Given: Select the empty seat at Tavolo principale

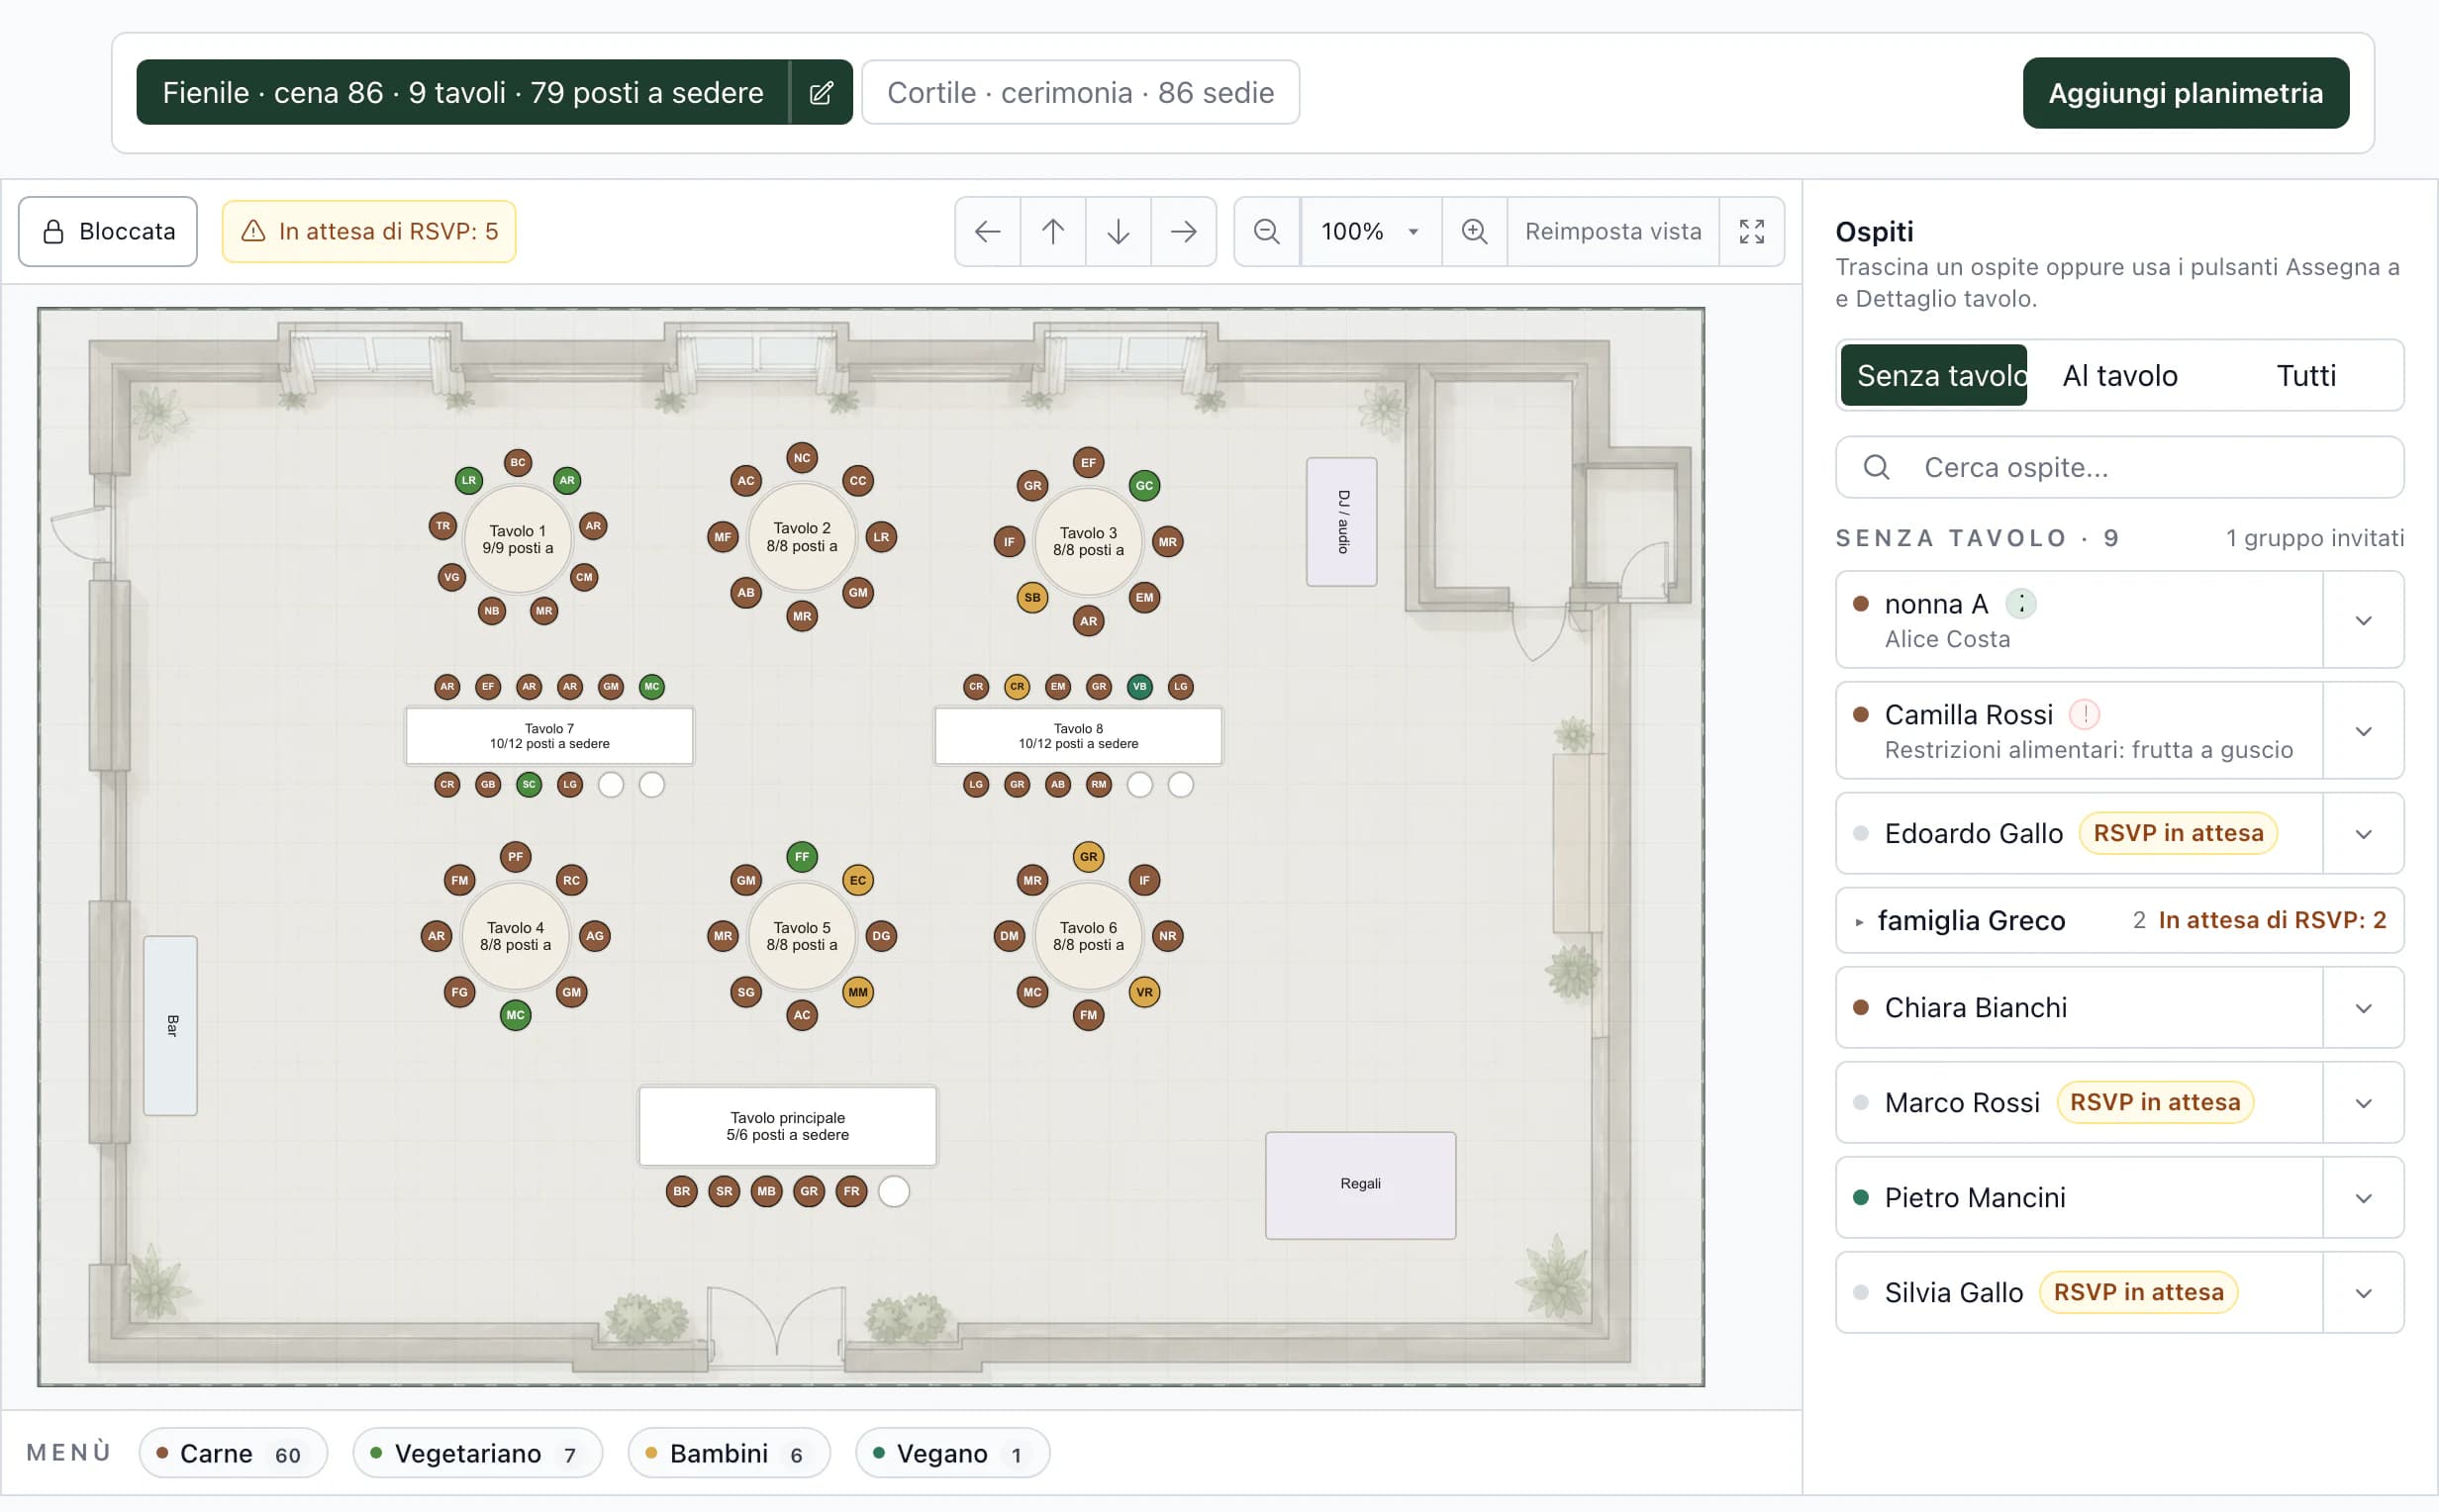Looking at the screenshot, I should point(894,1191).
